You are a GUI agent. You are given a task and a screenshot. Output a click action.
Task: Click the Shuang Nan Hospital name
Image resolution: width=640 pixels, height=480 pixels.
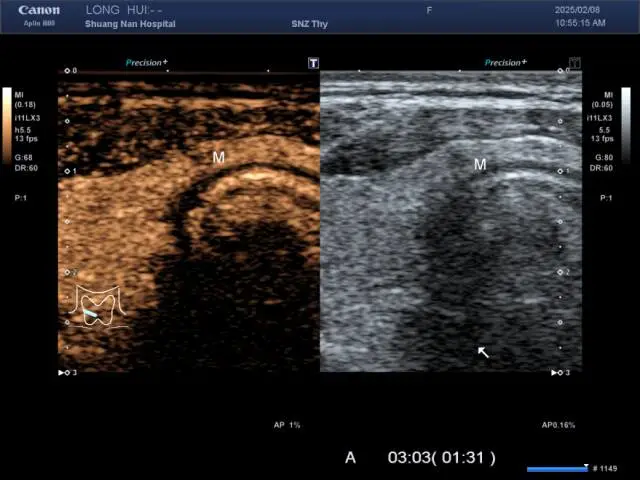coord(130,24)
